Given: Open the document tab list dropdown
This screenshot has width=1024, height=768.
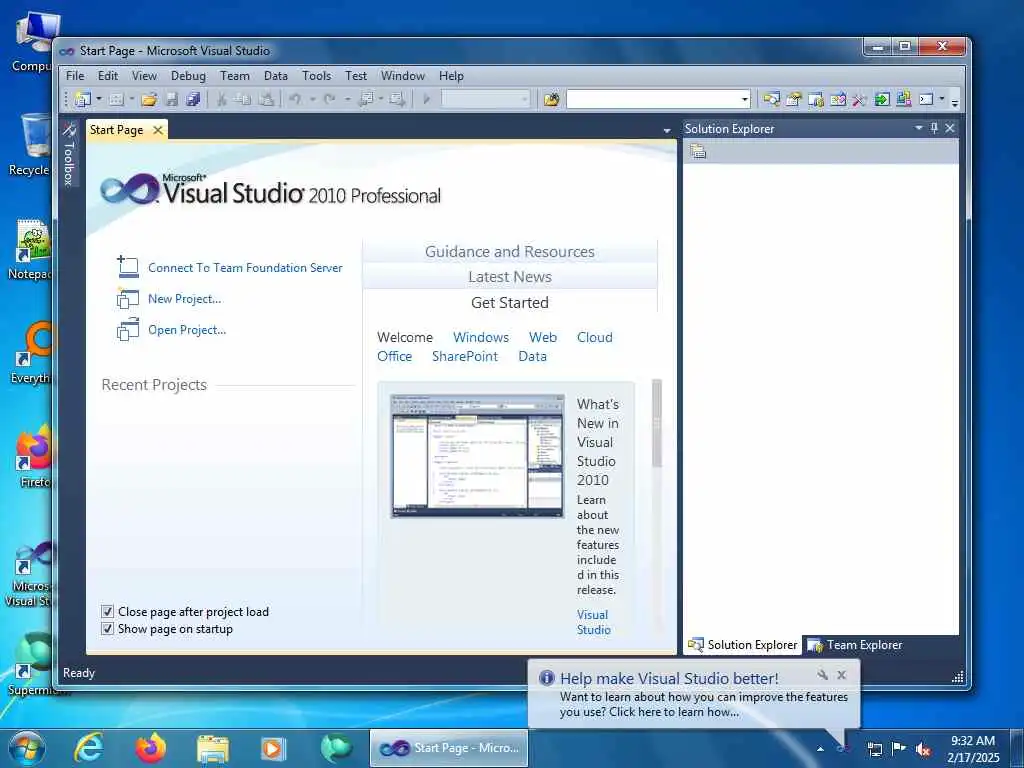Looking at the screenshot, I should point(667,131).
